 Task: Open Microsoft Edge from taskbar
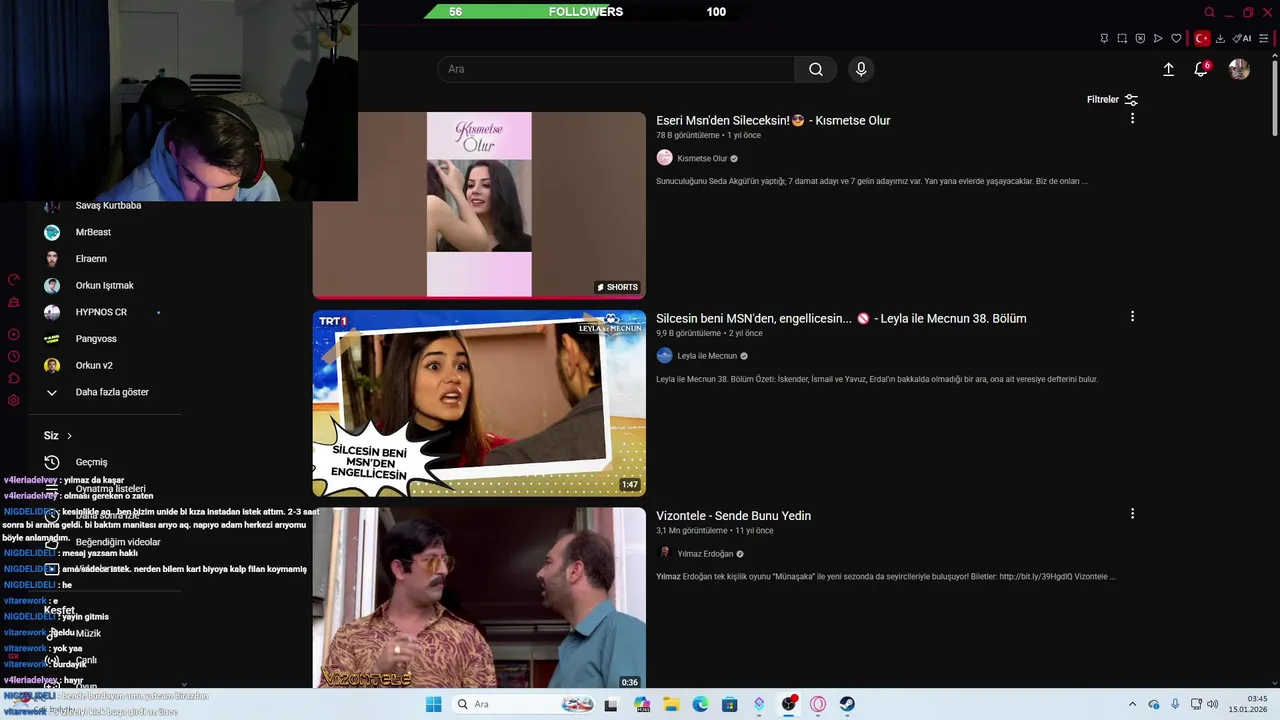coord(700,704)
